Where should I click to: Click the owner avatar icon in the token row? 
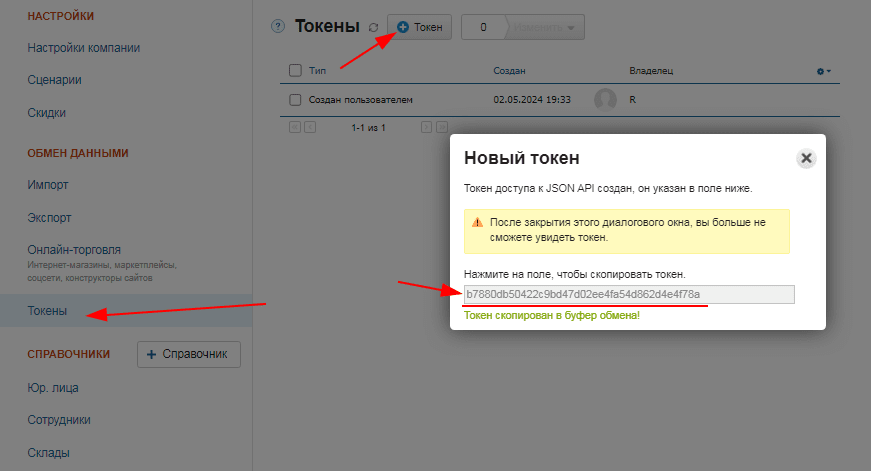pyautogui.click(x=605, y=100)
